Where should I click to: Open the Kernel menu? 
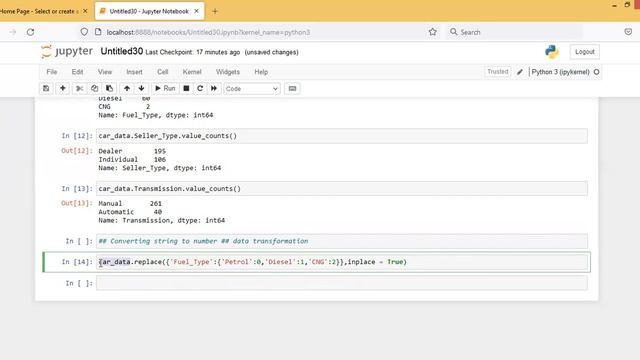pyautogui.click(x=192, y=72)
